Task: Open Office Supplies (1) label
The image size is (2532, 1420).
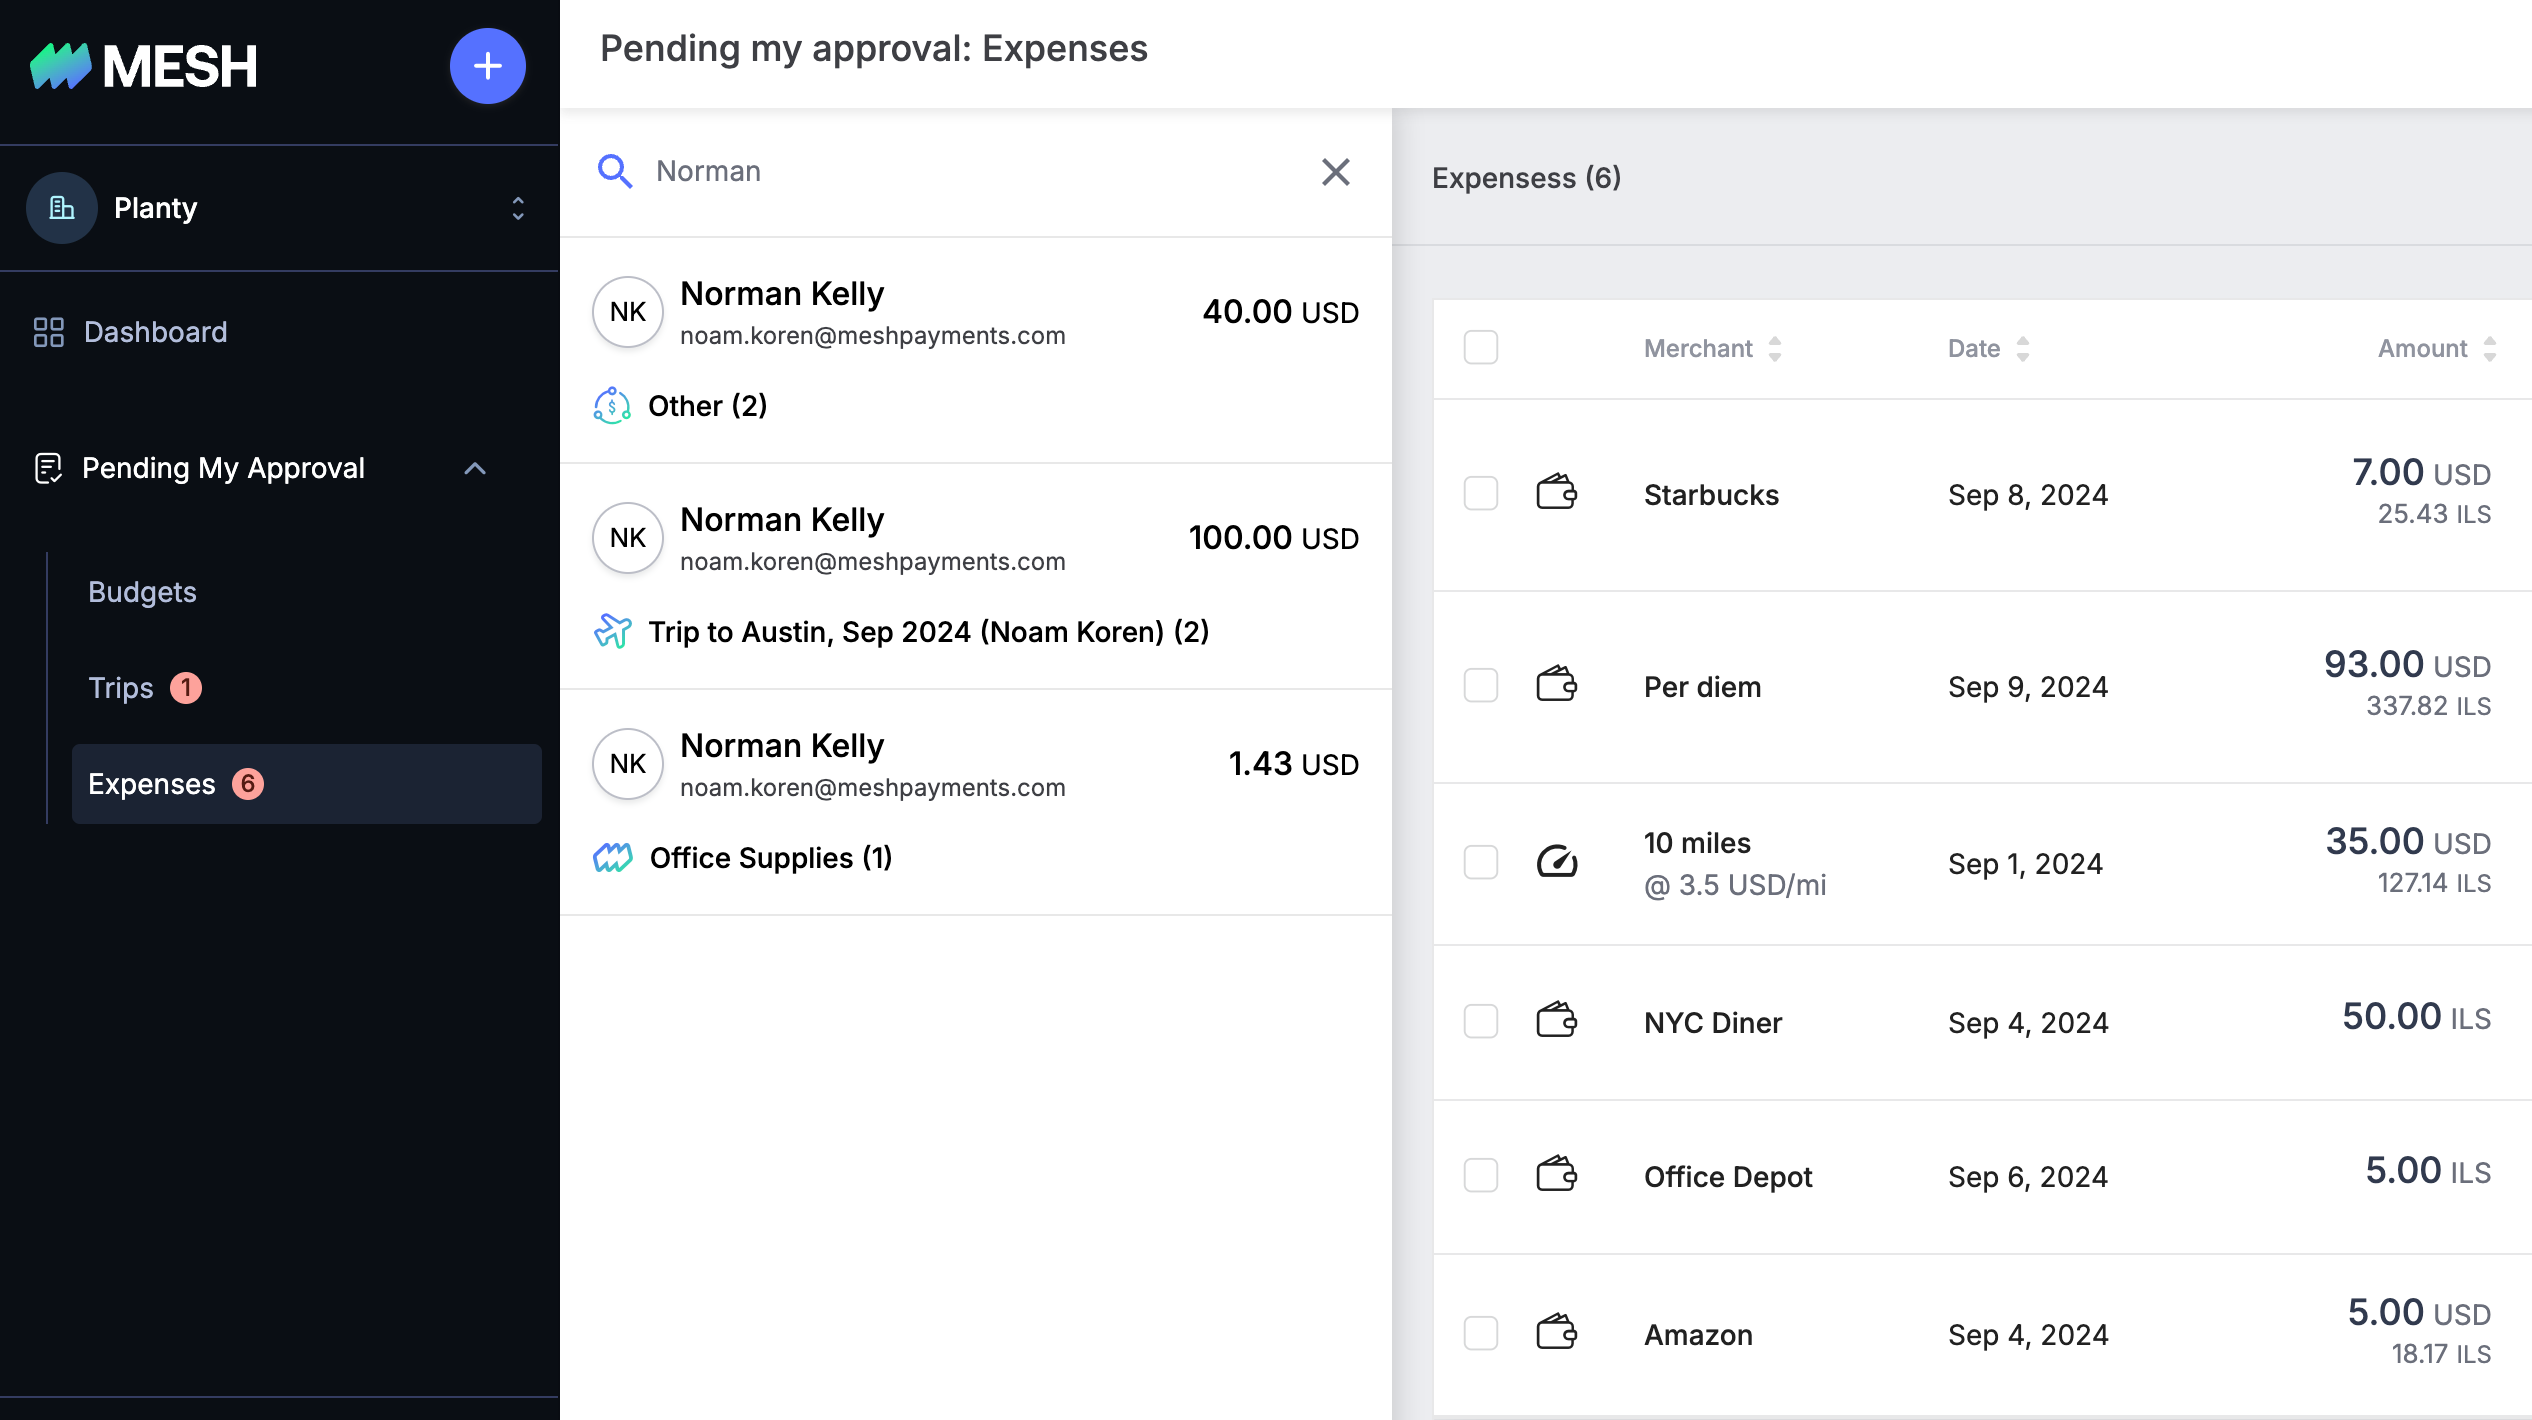Action: [771, 858]
